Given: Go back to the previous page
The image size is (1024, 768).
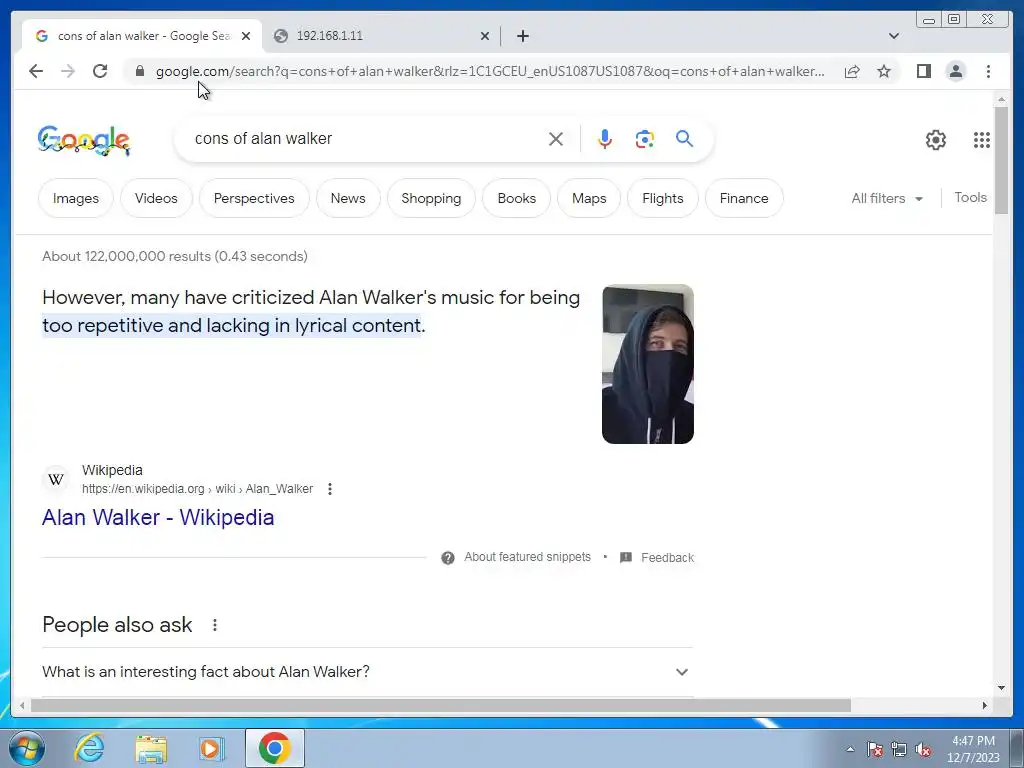Looking at the screenshot, I should click(x=36, y=71).
